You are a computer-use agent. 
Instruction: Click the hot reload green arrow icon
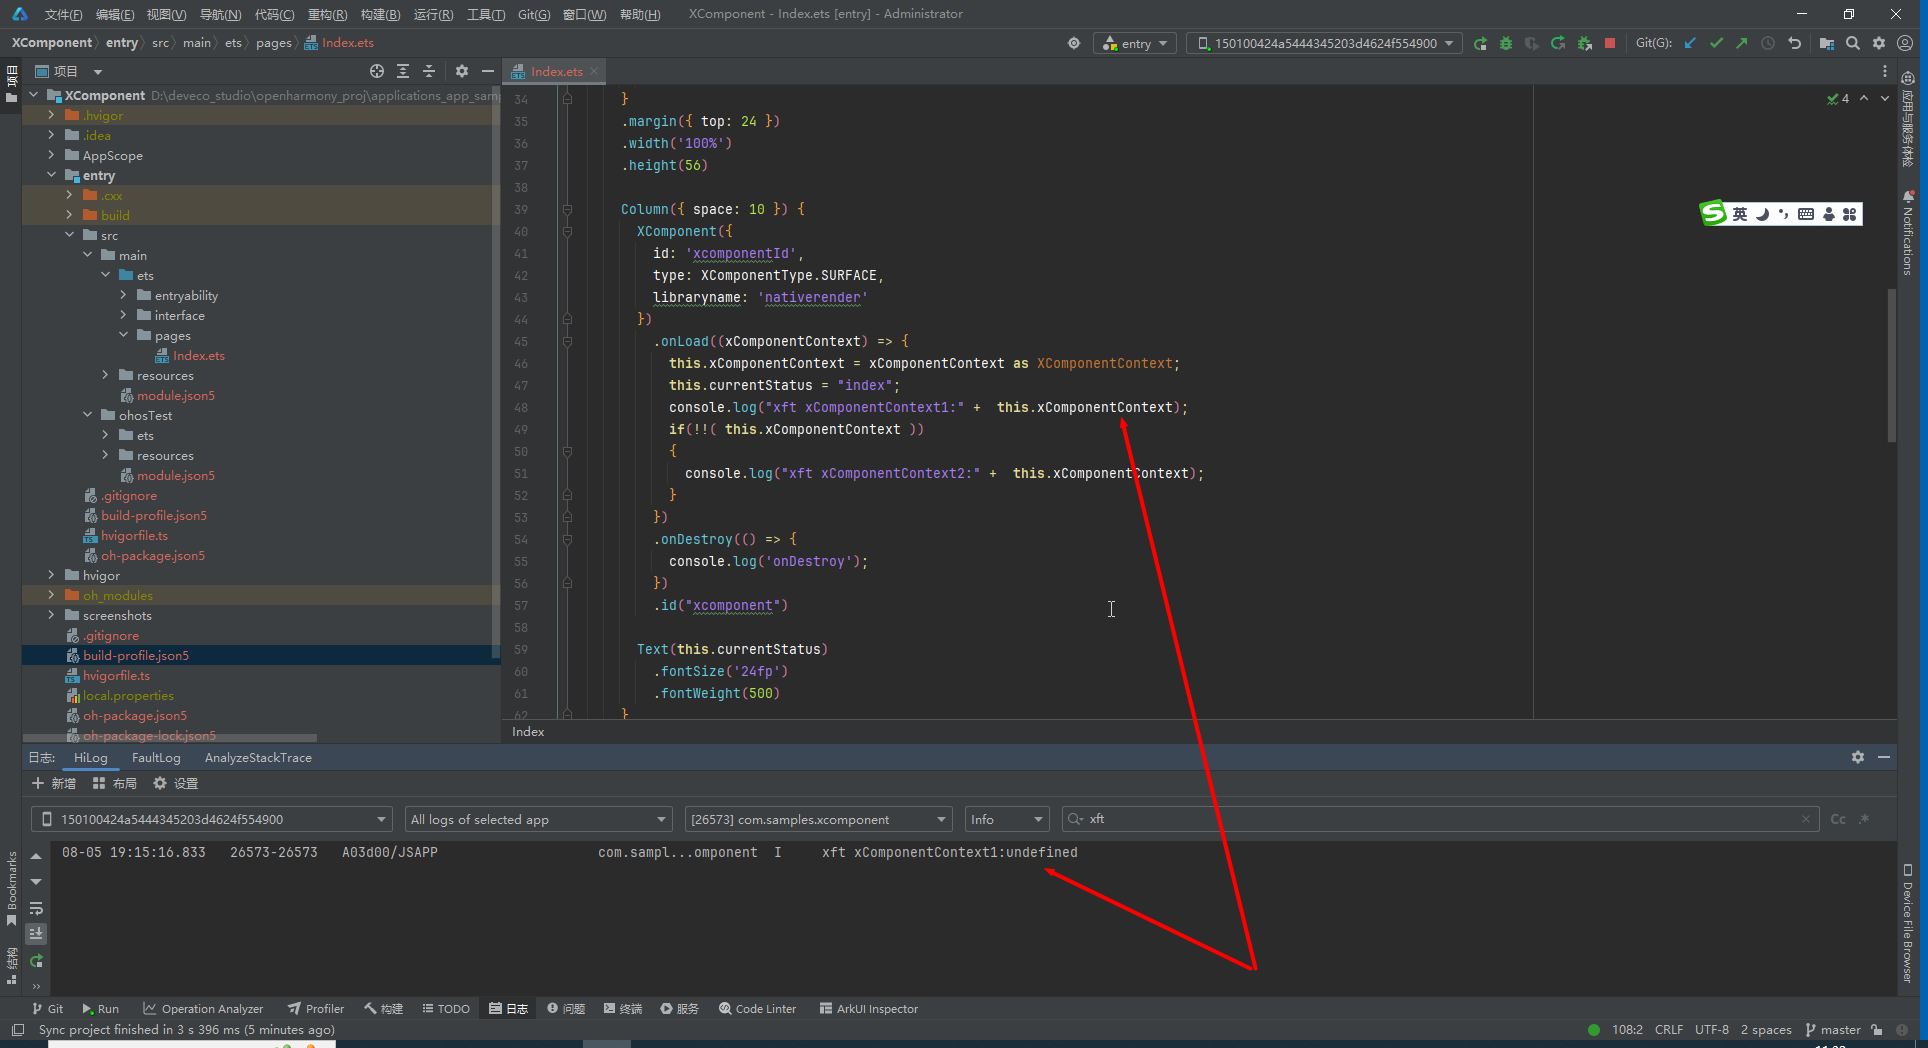[1558, 44]
